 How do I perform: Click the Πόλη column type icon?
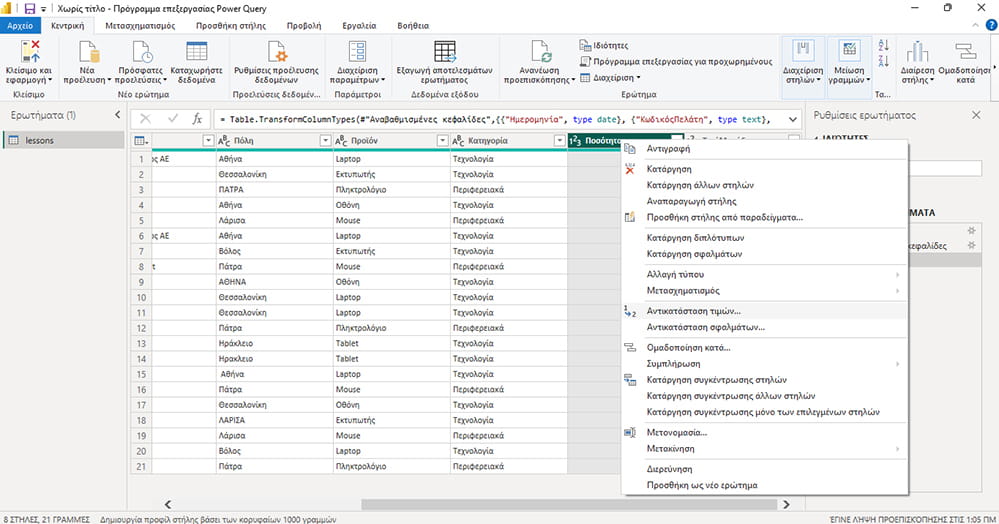[x=224, y=140]
